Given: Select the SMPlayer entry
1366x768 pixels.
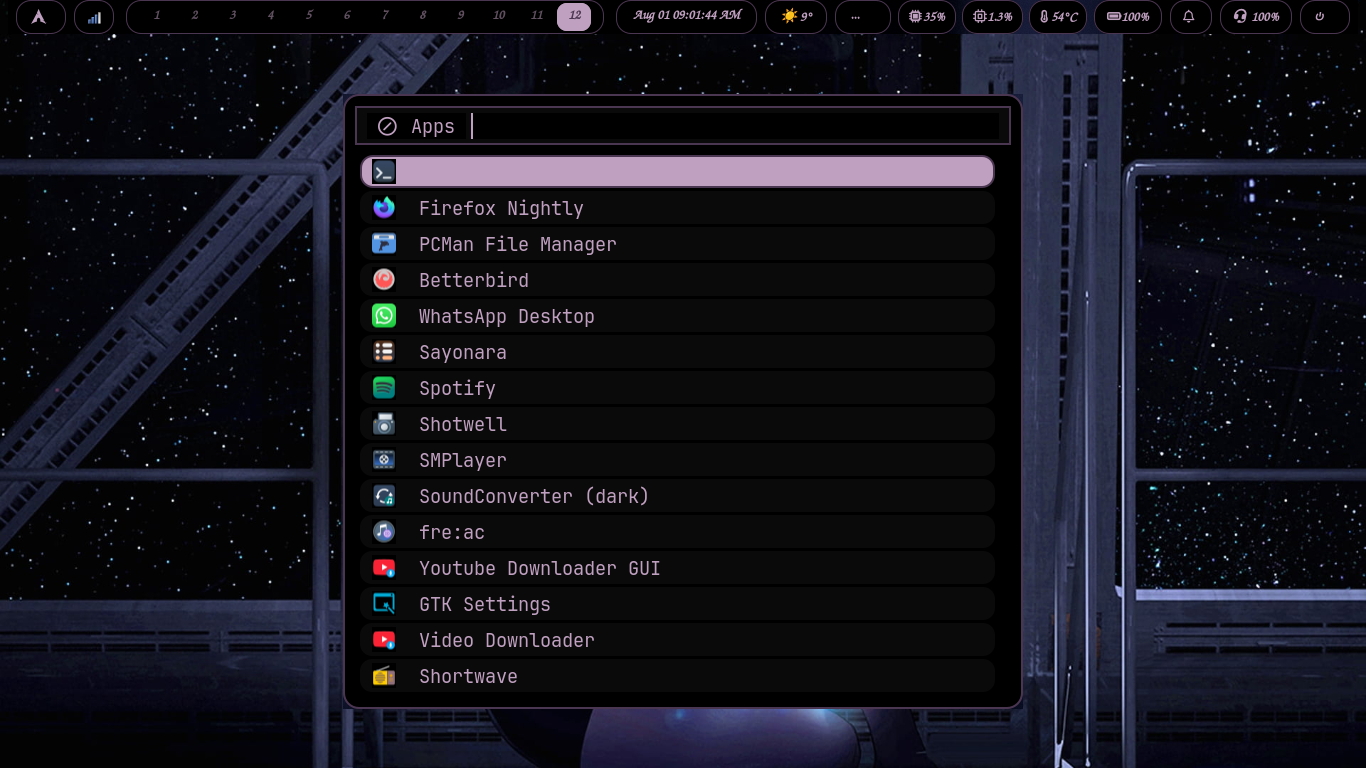Looking at the screenshot, I should click(678, 460).
